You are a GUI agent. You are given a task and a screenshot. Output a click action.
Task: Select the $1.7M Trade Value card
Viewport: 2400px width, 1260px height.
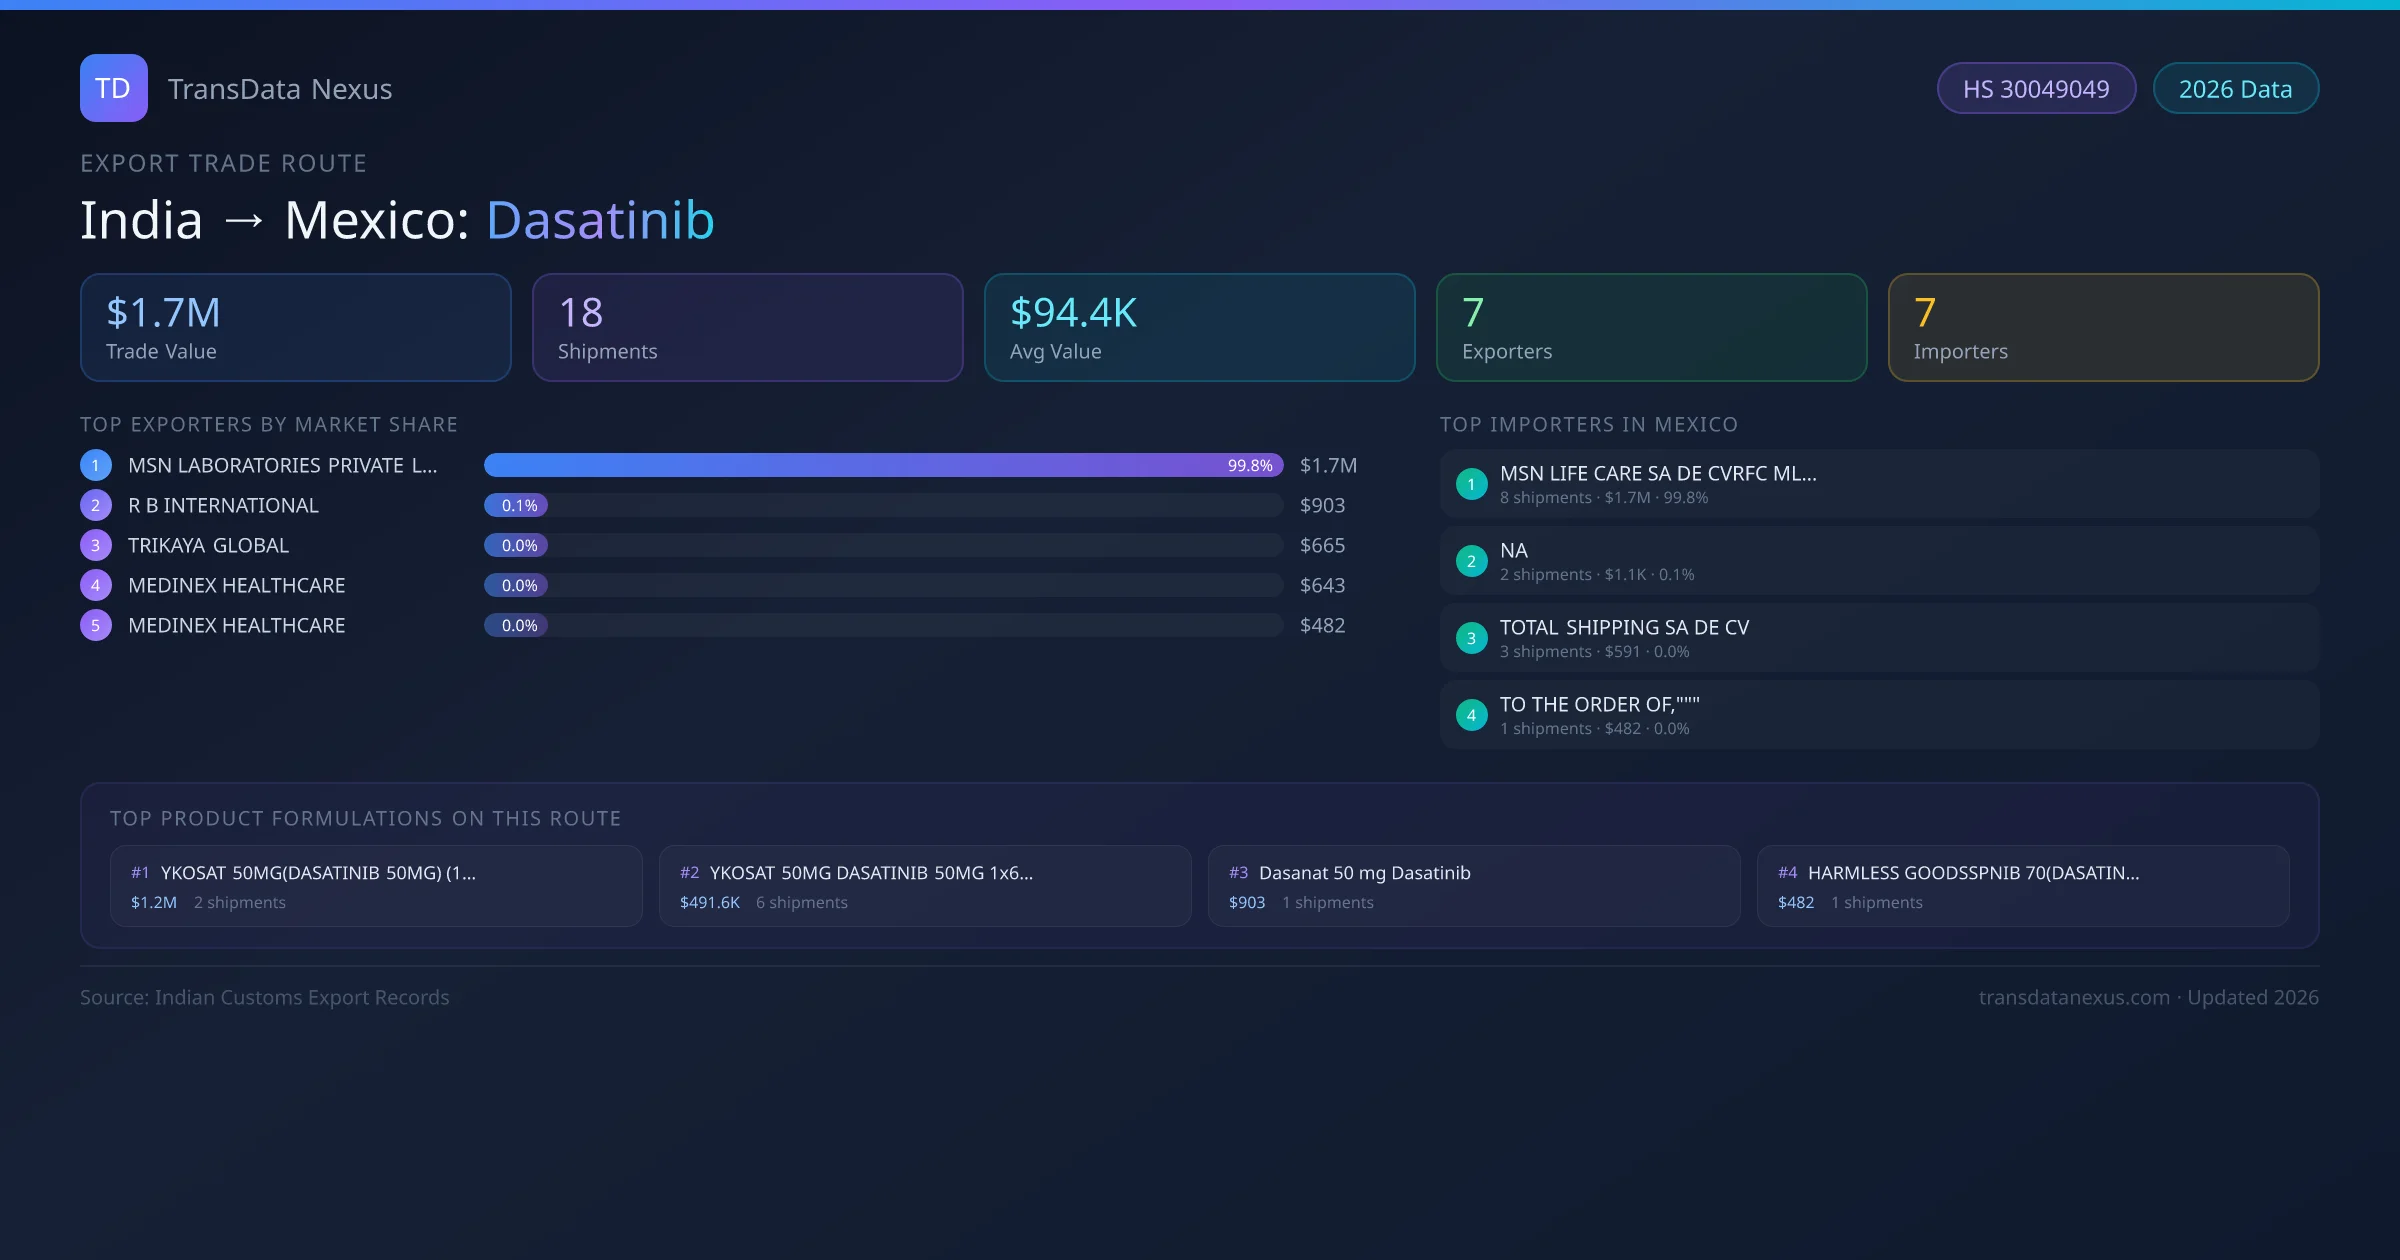tap(295, 327)
